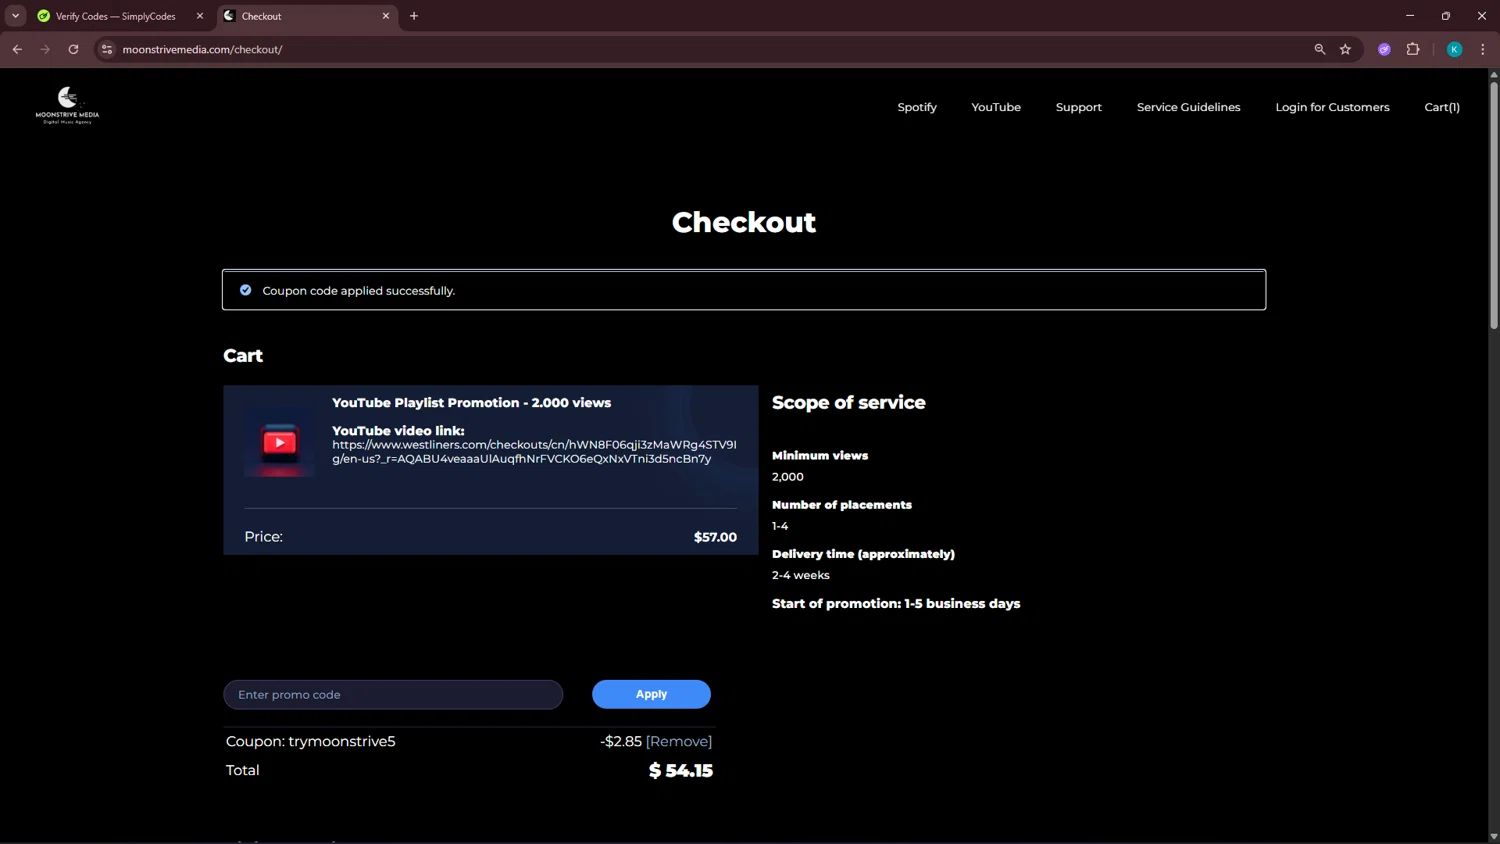Screen dimensions: 1500x844
Task: Go back with browser back arrow
Action: click(x=17, y=49)
